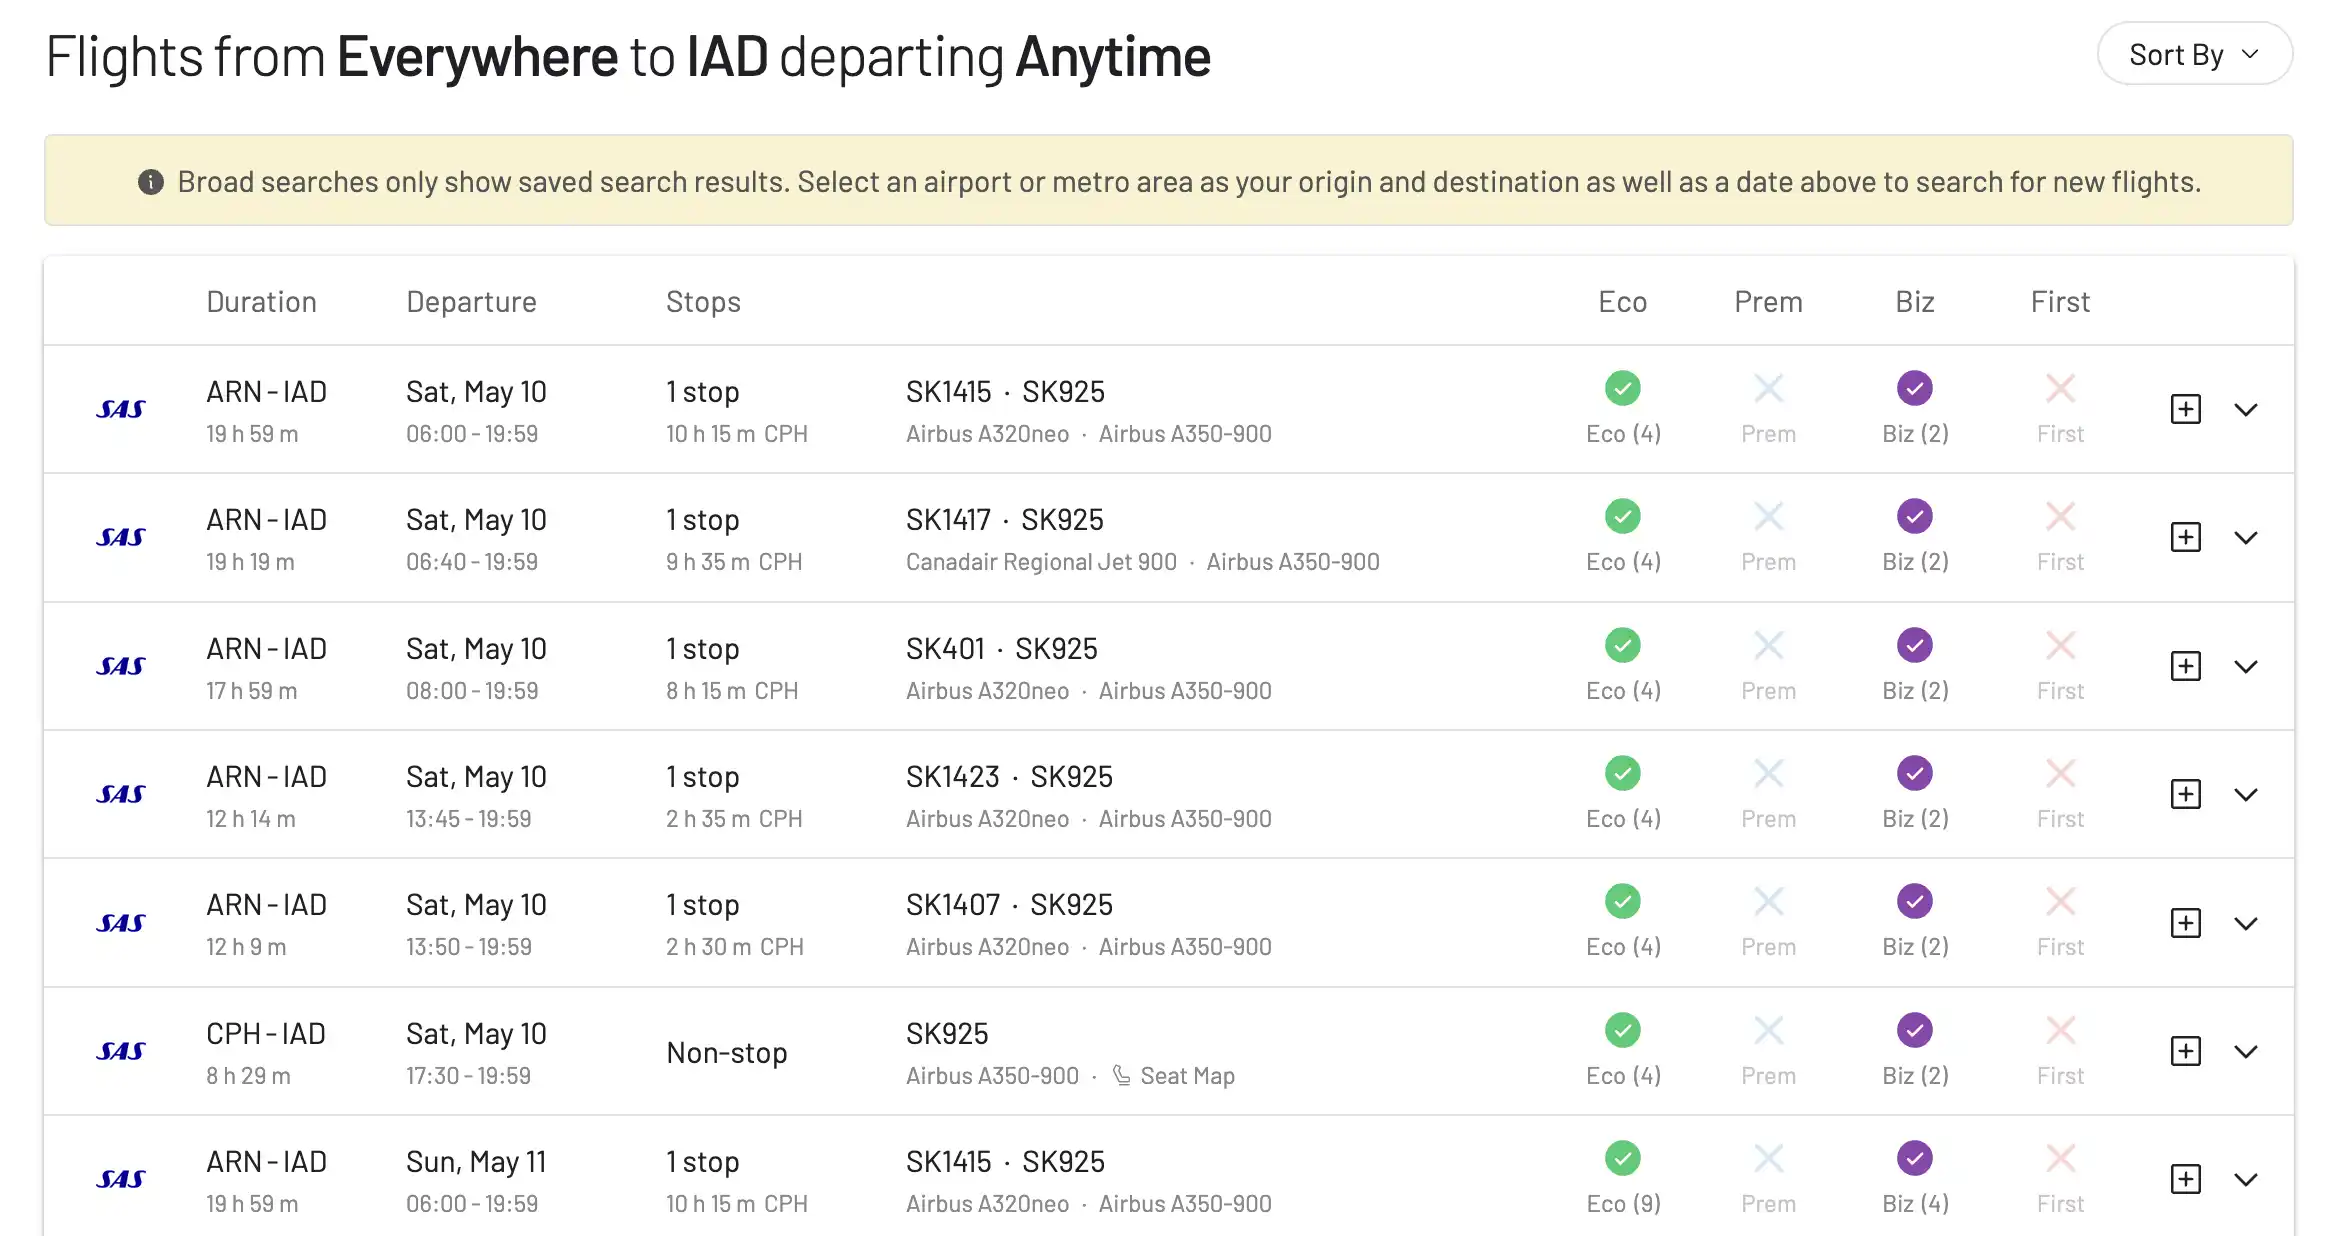Select Eco (4) green check on SK401 row
Screen dimensions: 2326x1236
pos(1622,645)
